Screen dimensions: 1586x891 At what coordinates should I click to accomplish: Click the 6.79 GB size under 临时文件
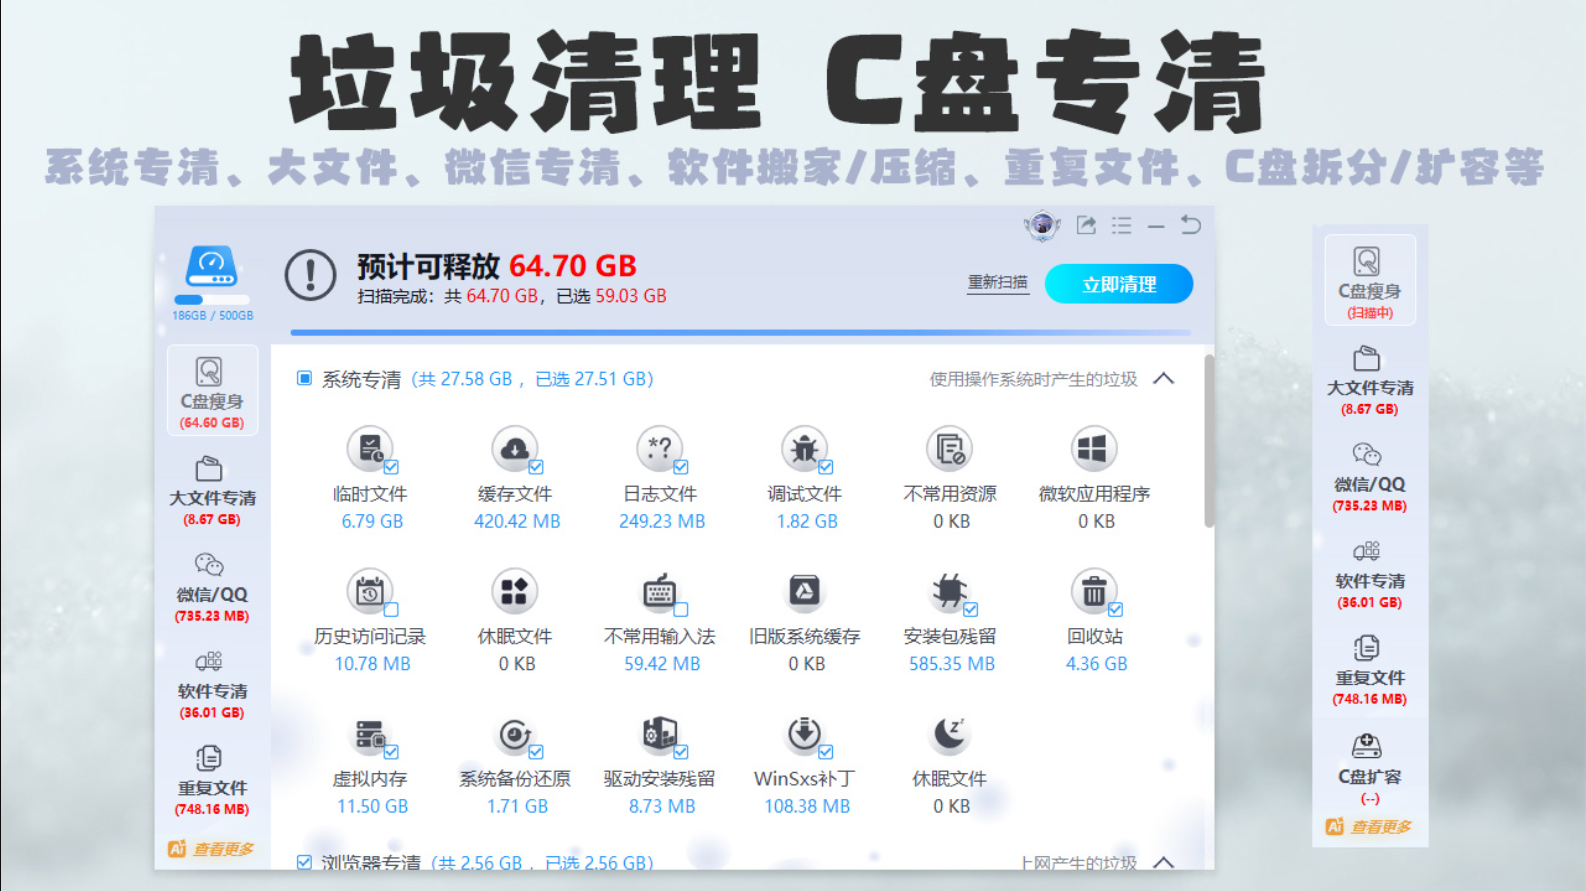coord(372,521)
